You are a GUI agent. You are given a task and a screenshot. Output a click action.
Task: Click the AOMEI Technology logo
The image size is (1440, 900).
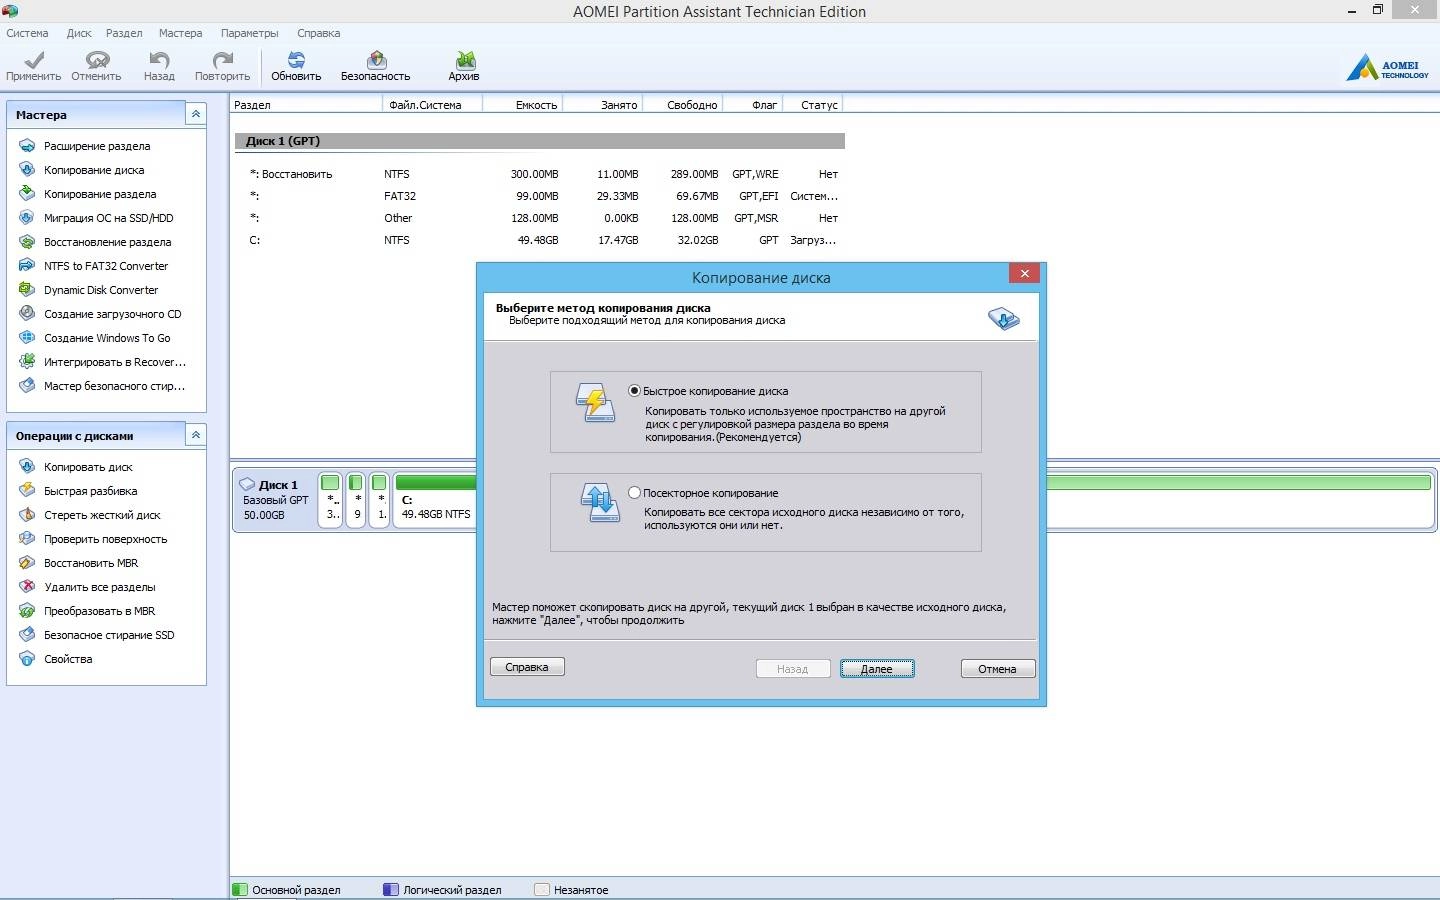point(1387,68)
